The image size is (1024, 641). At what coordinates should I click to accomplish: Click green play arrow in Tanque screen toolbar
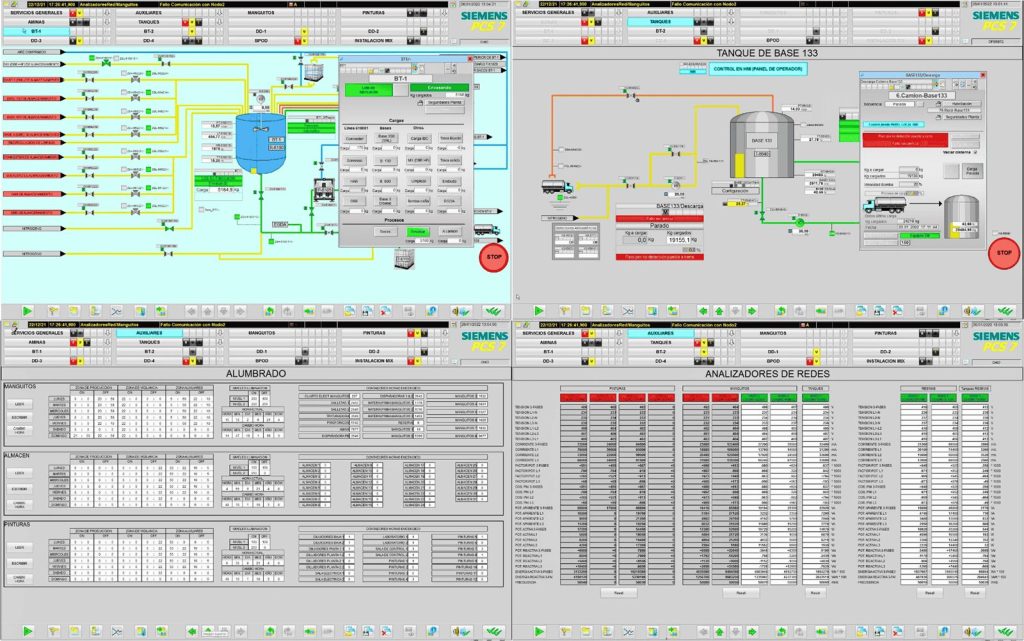(539, 311)
